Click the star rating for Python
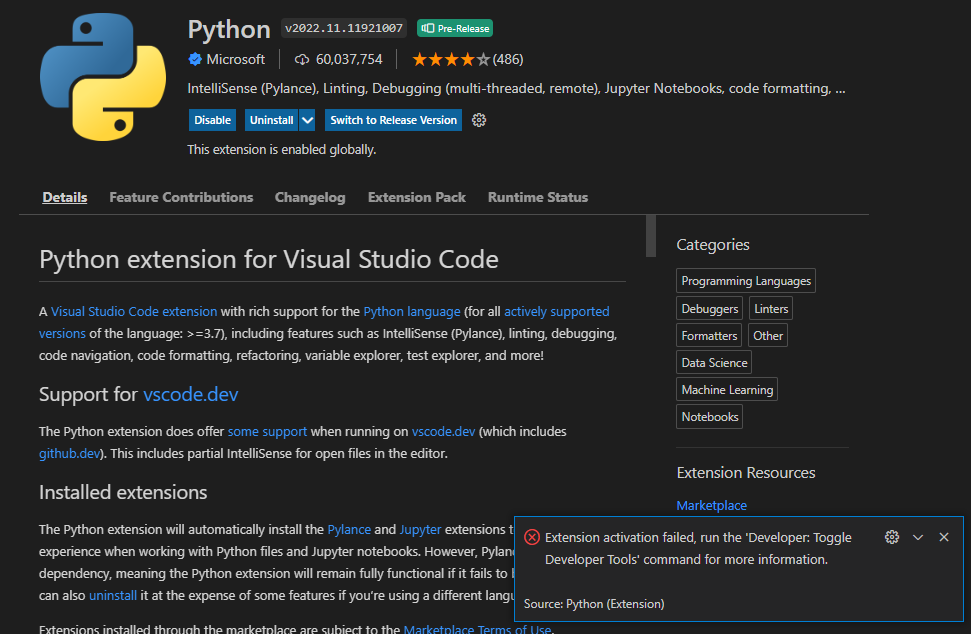 (451, 59)
